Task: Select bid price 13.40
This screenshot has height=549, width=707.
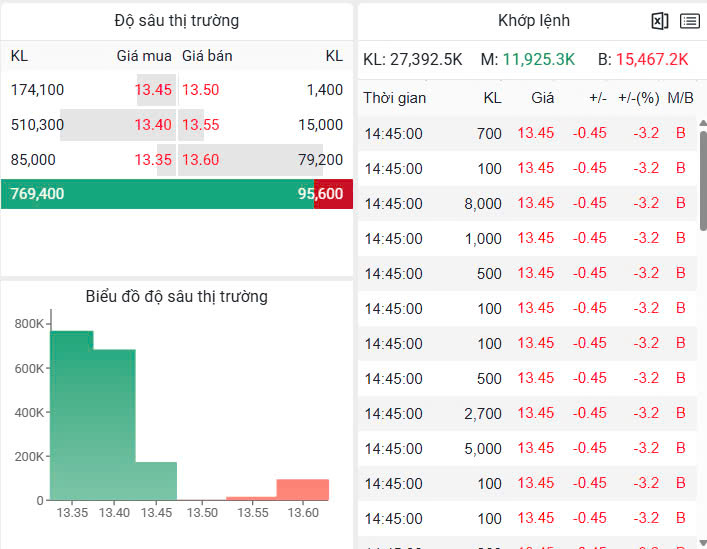Action: [x=153, y=125]
